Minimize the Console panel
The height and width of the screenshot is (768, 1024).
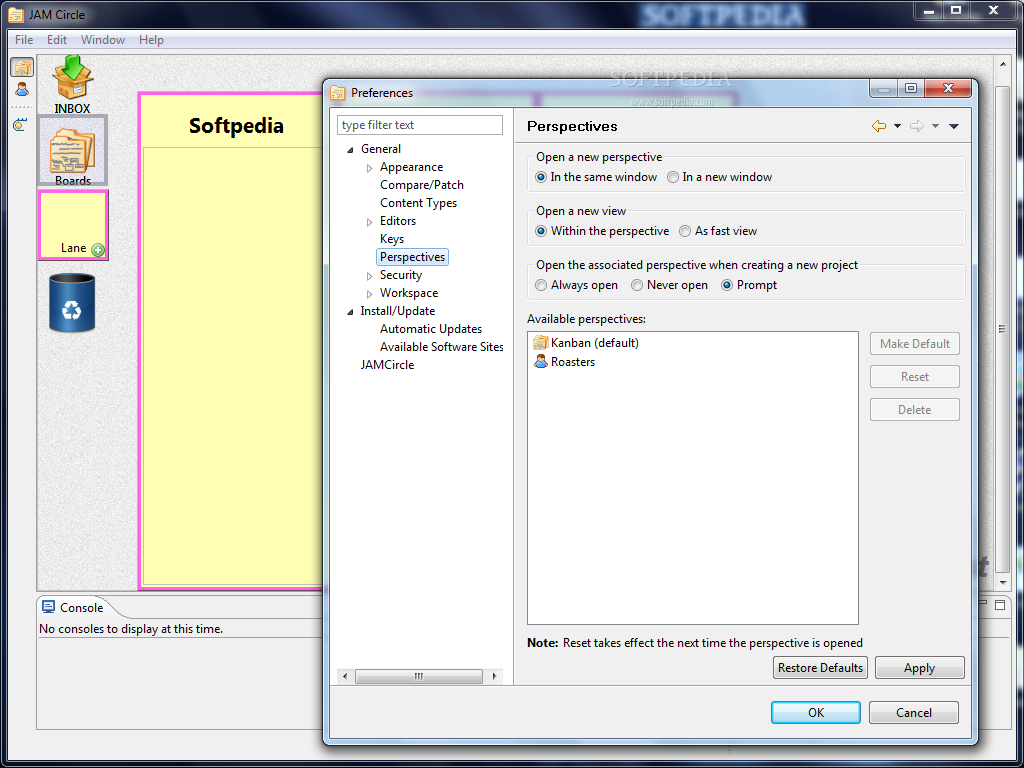983,605
